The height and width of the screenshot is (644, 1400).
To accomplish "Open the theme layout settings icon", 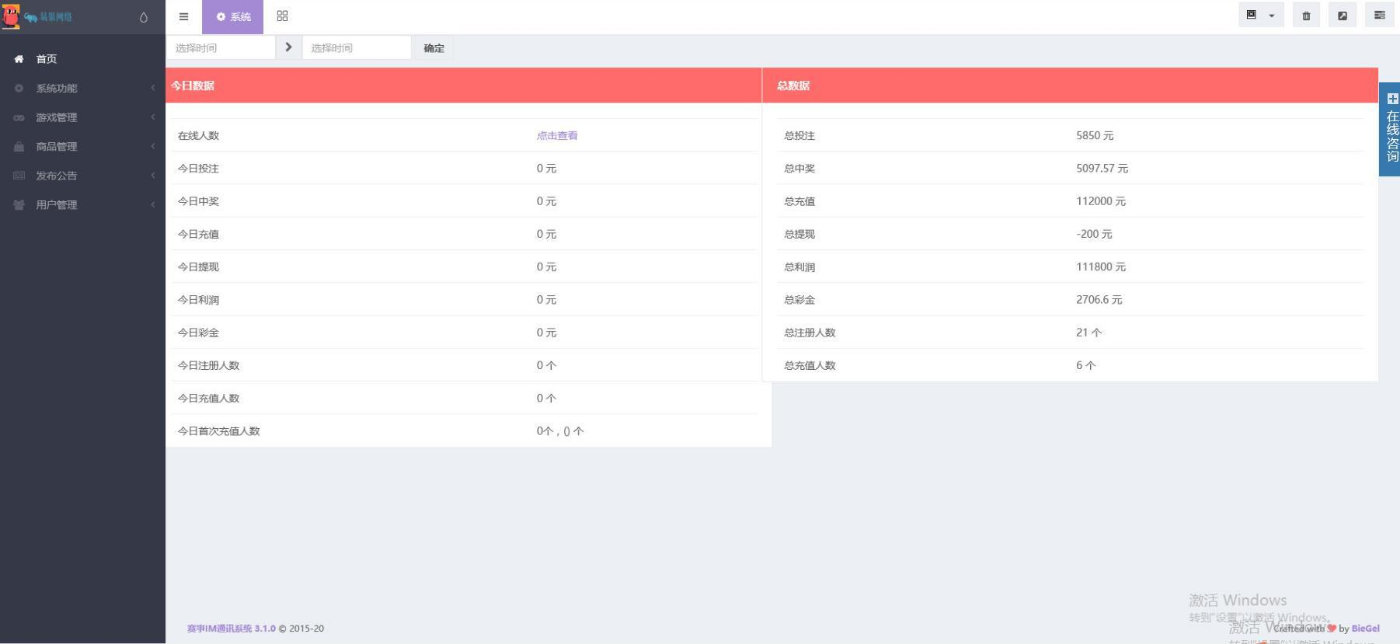I will pos(1378,16).
